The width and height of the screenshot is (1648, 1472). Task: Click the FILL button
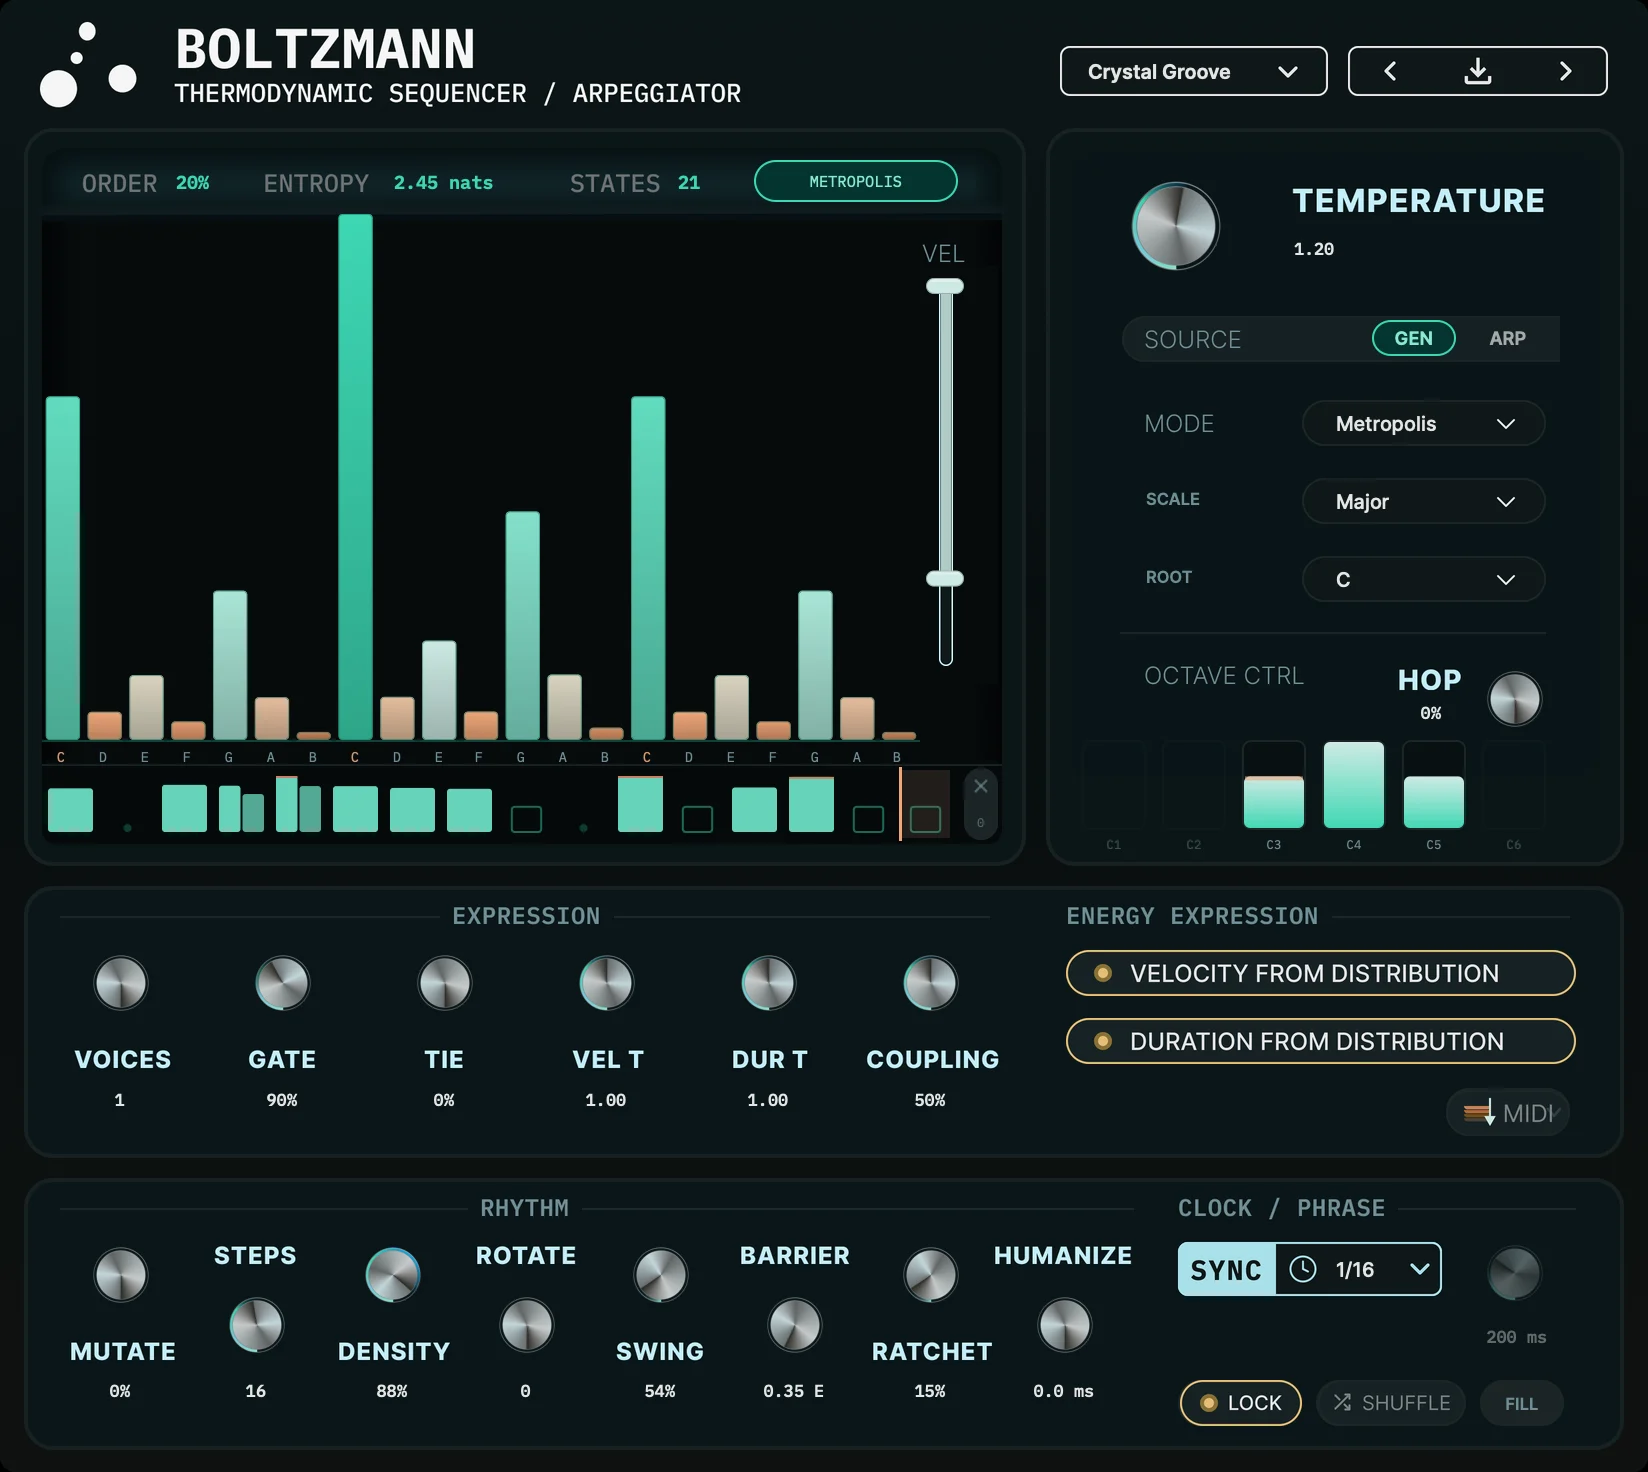(1521, 1403)
